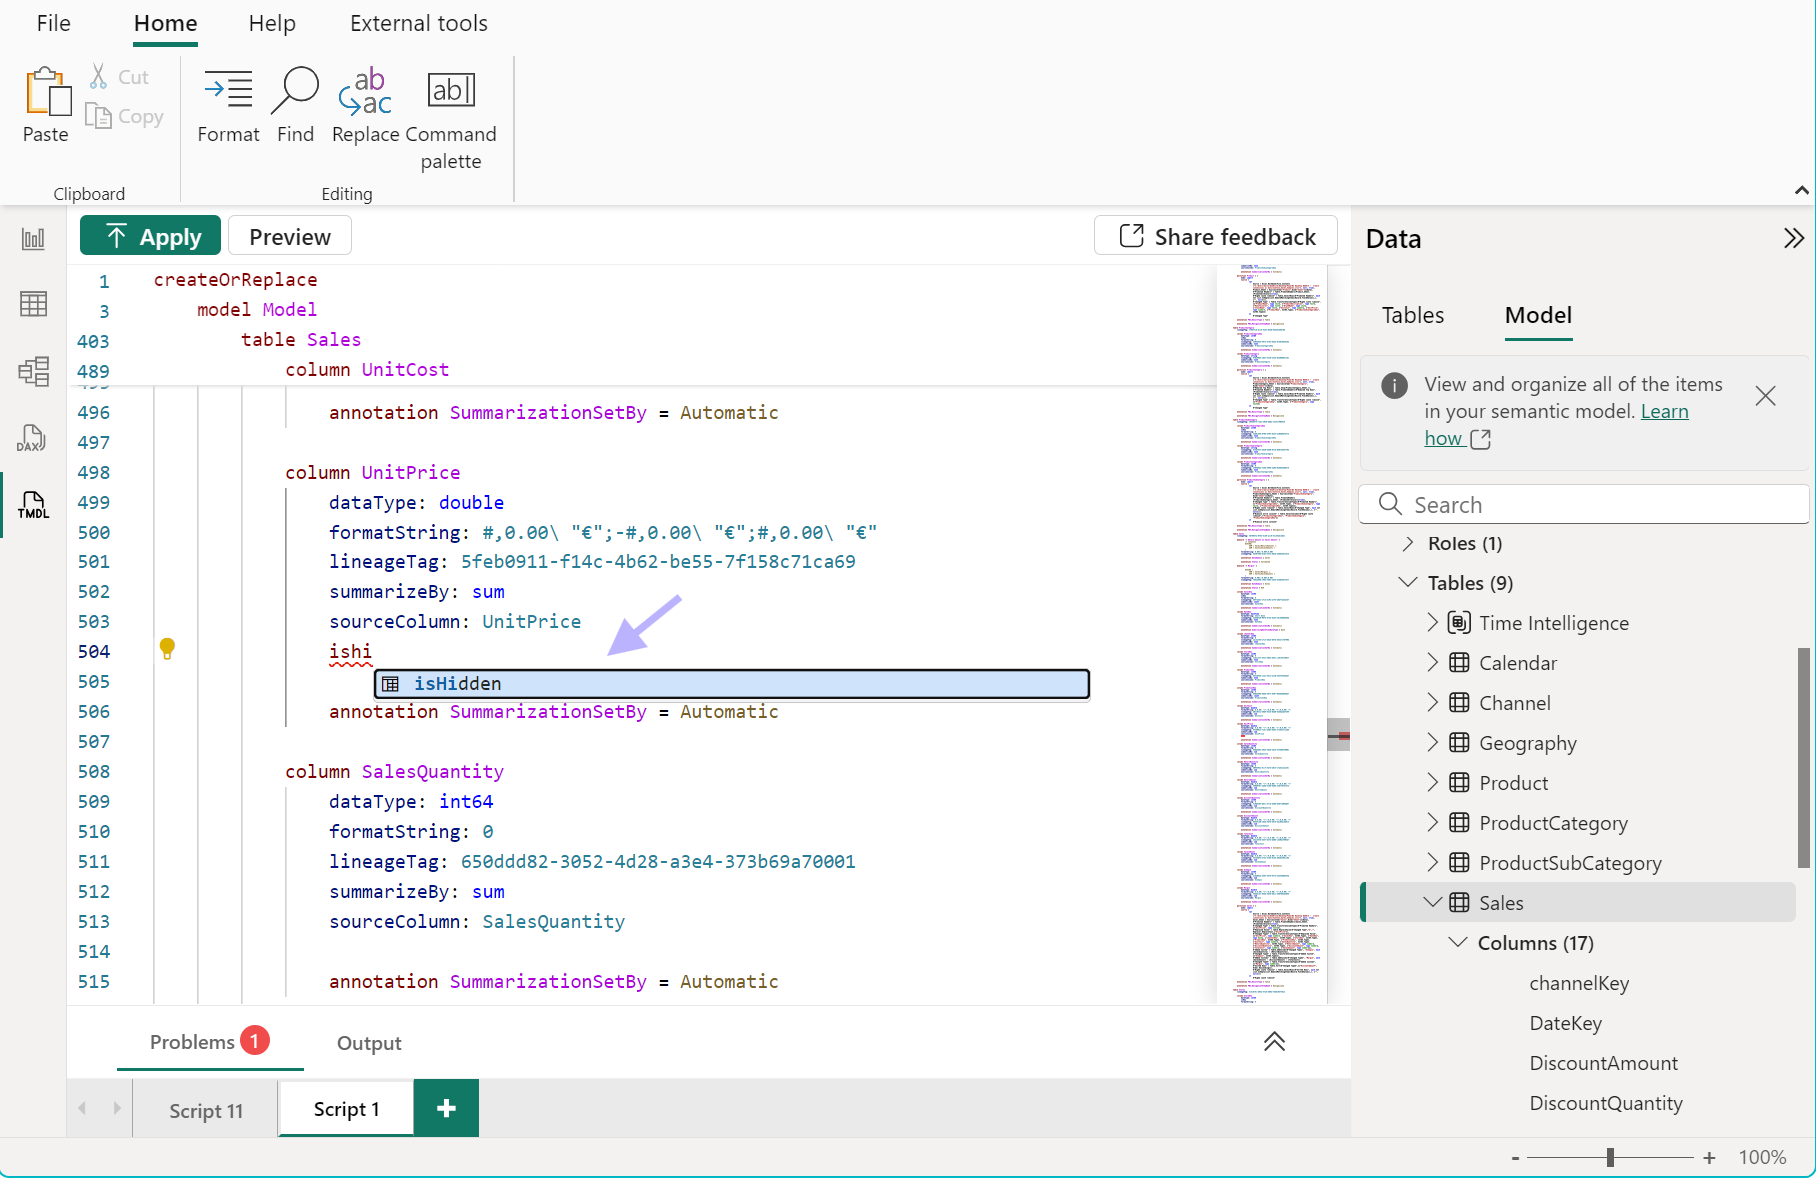Open the Problems tab
This screenshot has width=1816, height=1182.
(210, 1042)
